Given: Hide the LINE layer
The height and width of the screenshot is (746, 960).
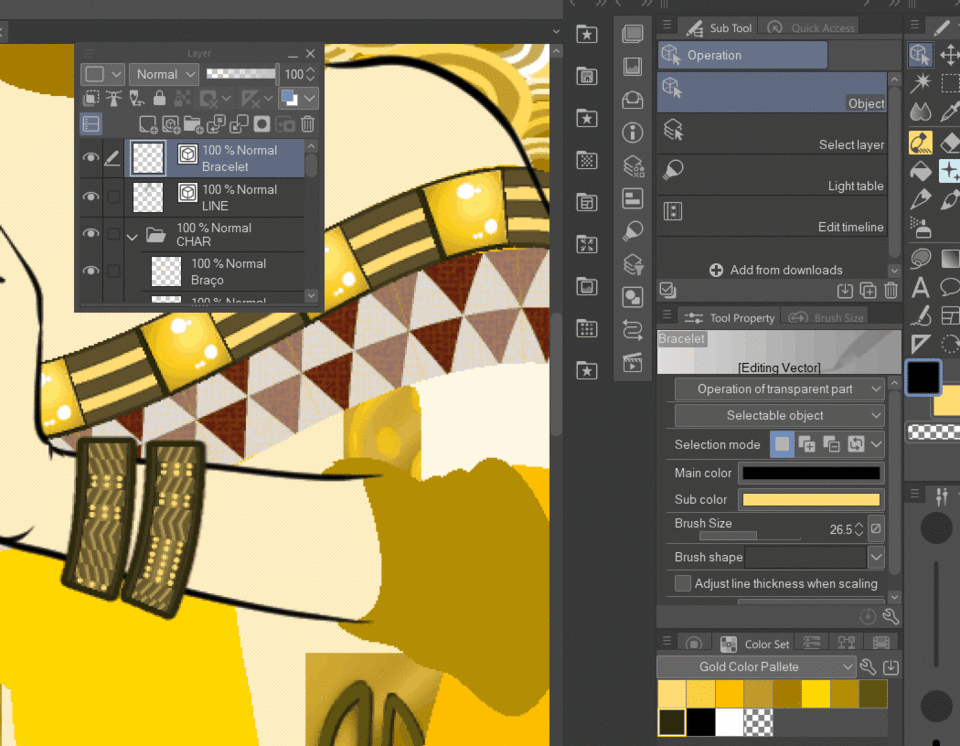Looking at the screenshot, I should pos(91,197).
